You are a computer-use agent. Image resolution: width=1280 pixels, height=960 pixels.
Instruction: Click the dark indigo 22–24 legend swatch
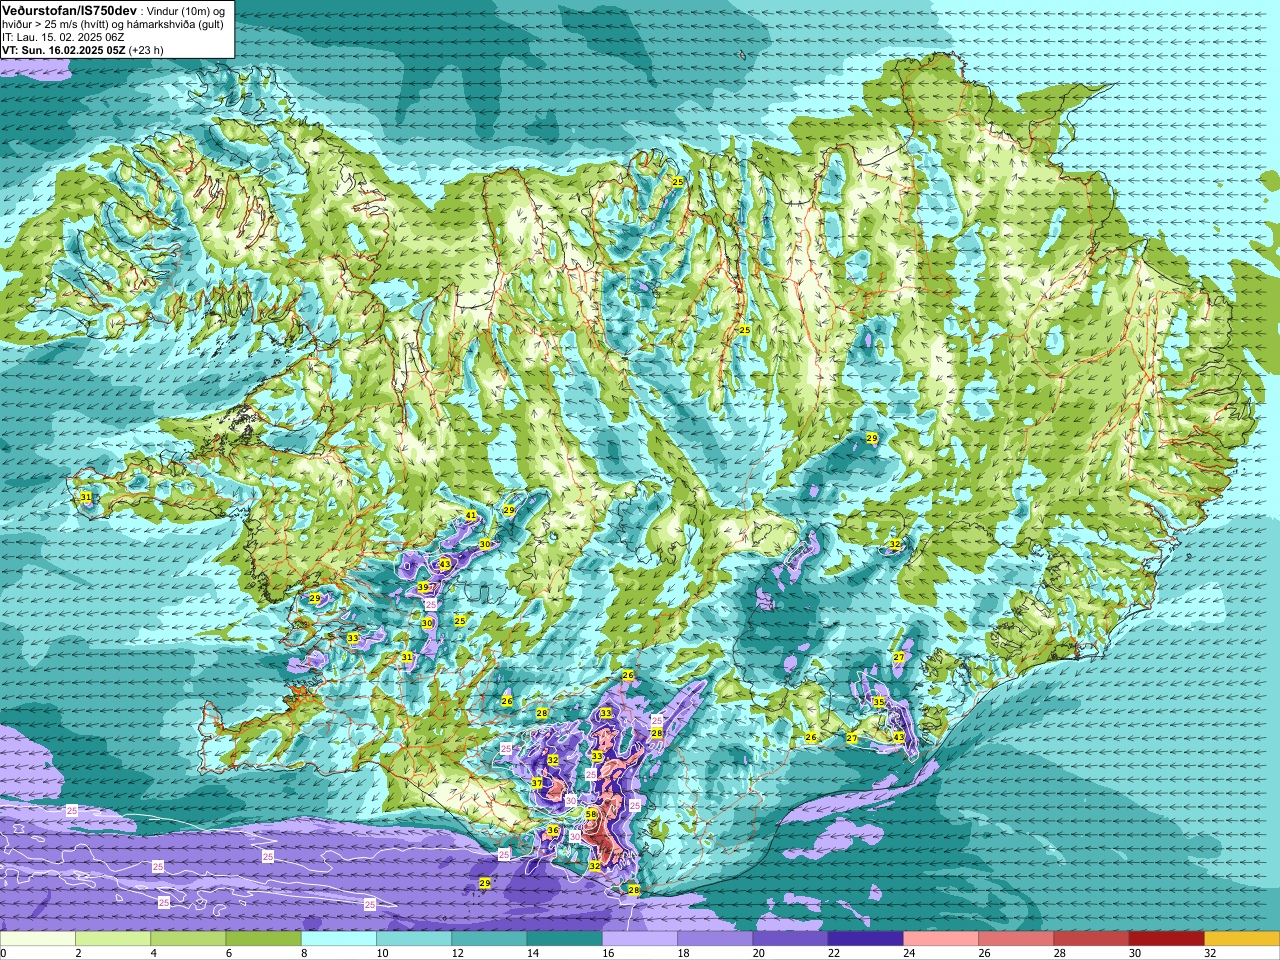[865, 939]
